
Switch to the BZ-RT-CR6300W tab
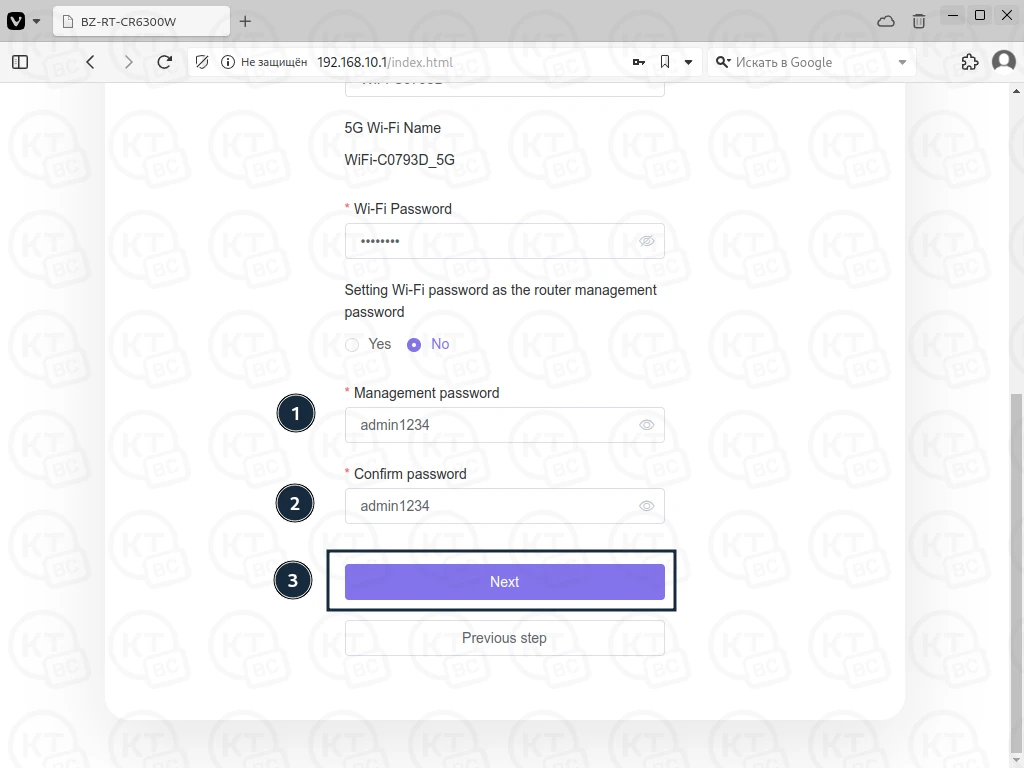pos(141,22)
